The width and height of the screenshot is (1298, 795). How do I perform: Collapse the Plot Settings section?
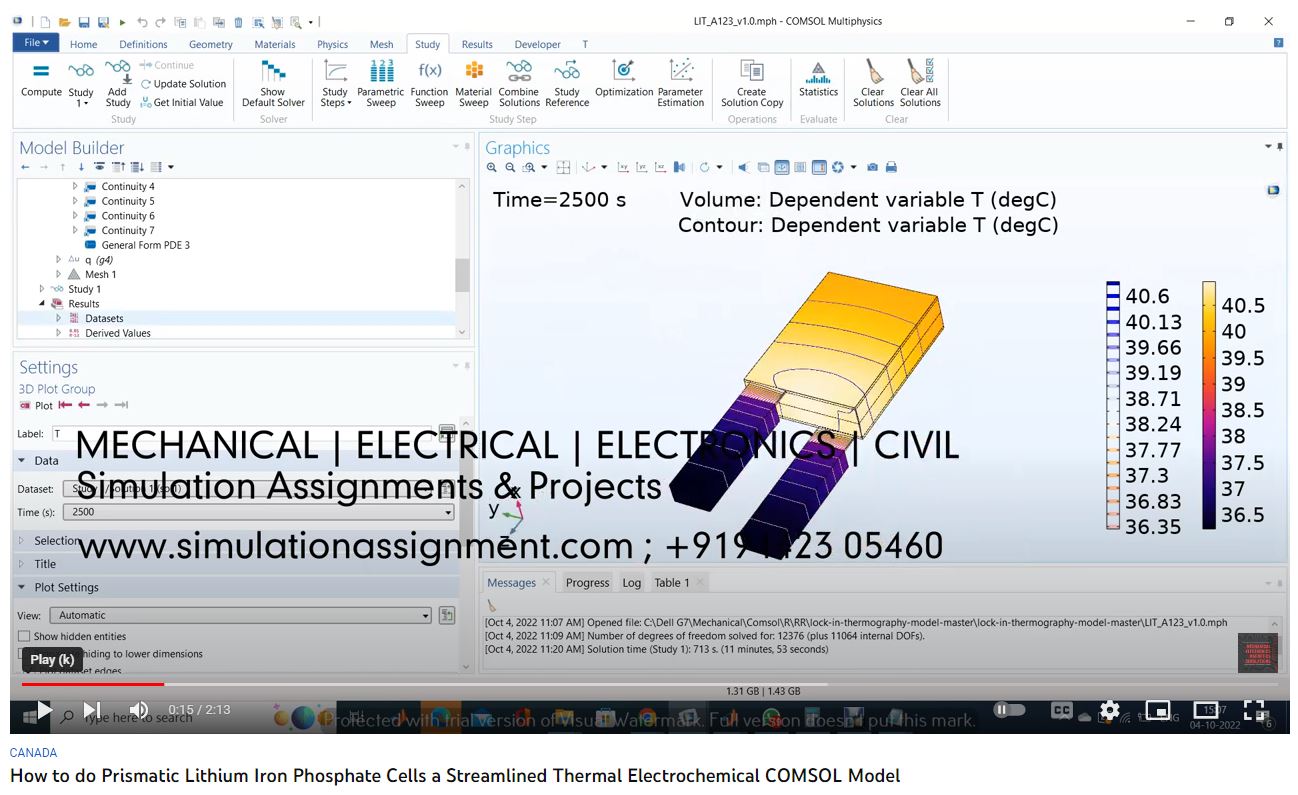pos(23,587)
